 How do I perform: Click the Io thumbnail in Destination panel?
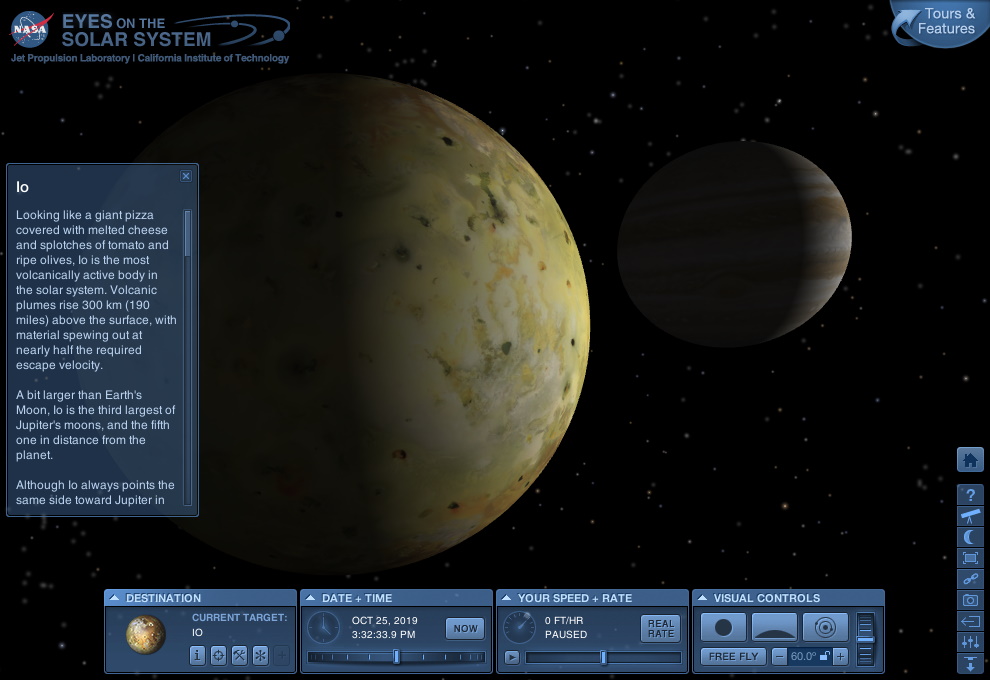(146, 635)
